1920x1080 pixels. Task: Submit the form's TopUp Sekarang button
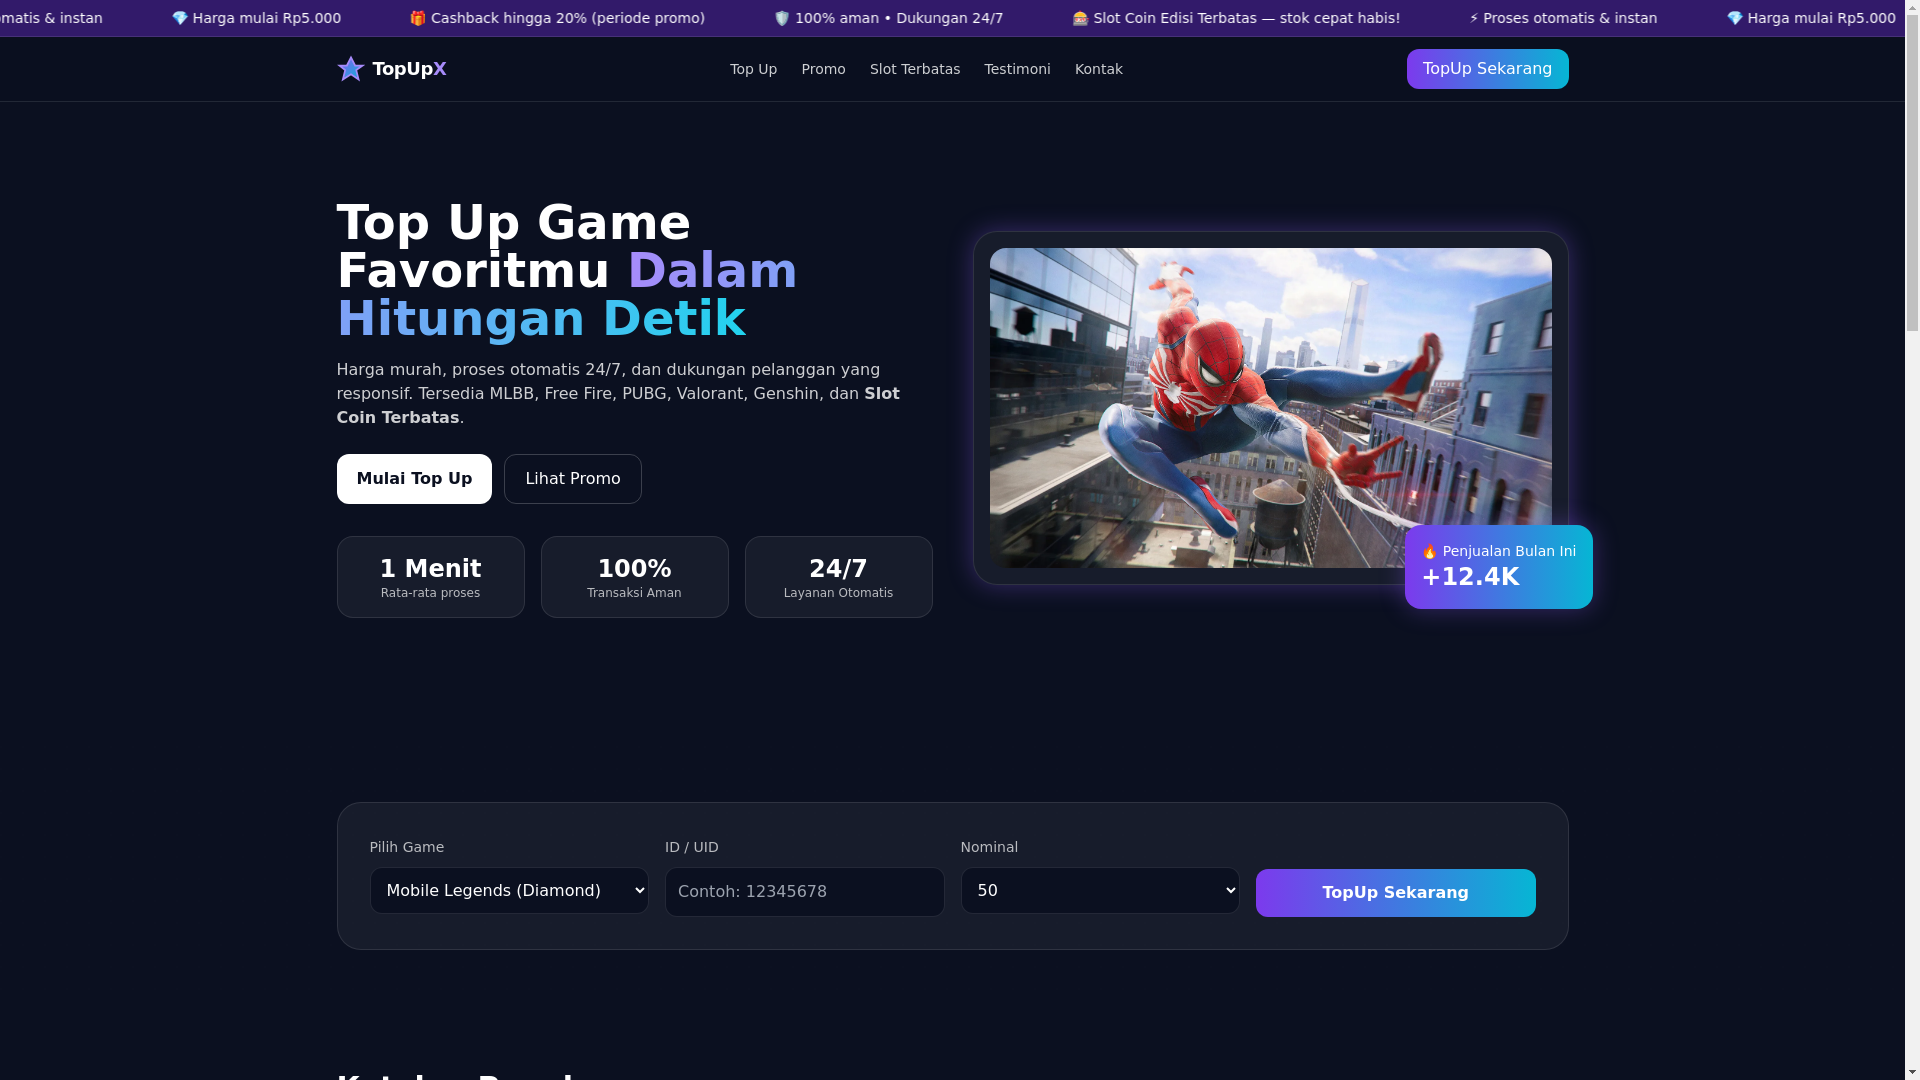coord(1396,893)
